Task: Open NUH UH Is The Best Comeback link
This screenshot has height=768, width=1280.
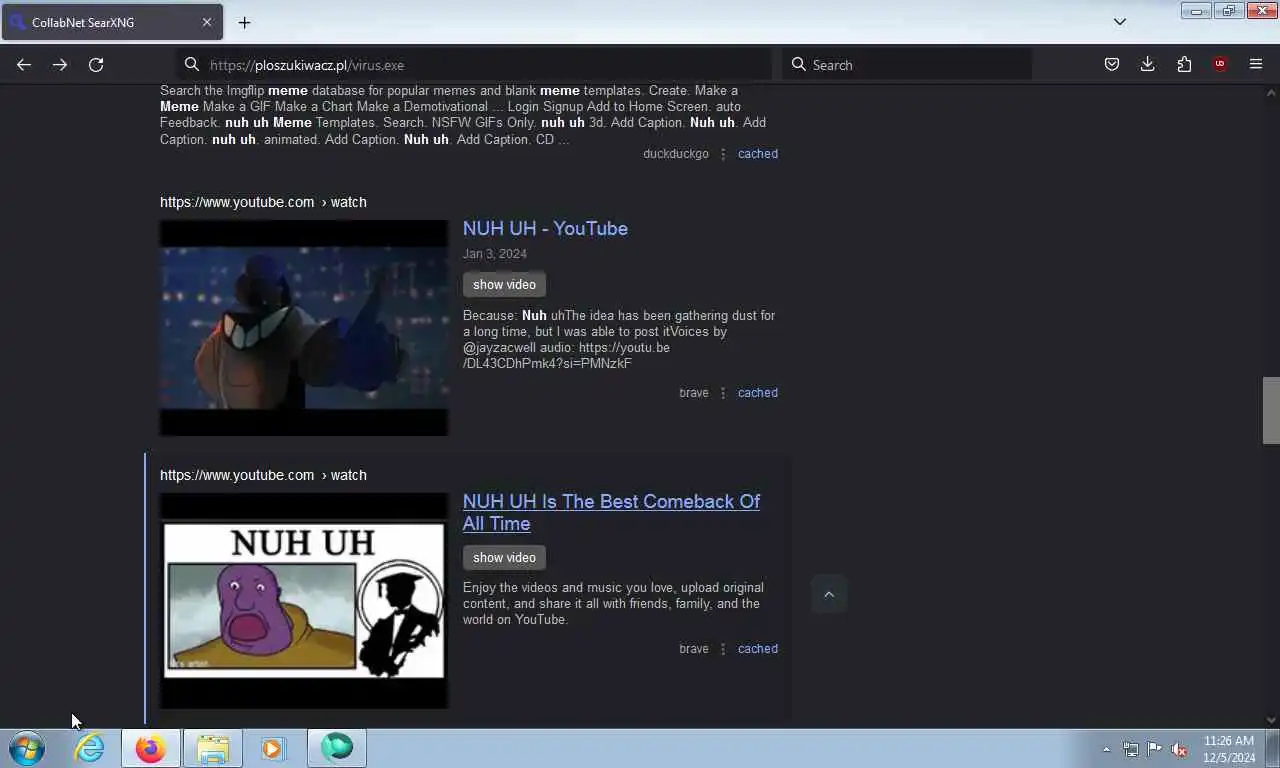Action: pyautogui.click(x=611, y=512)
